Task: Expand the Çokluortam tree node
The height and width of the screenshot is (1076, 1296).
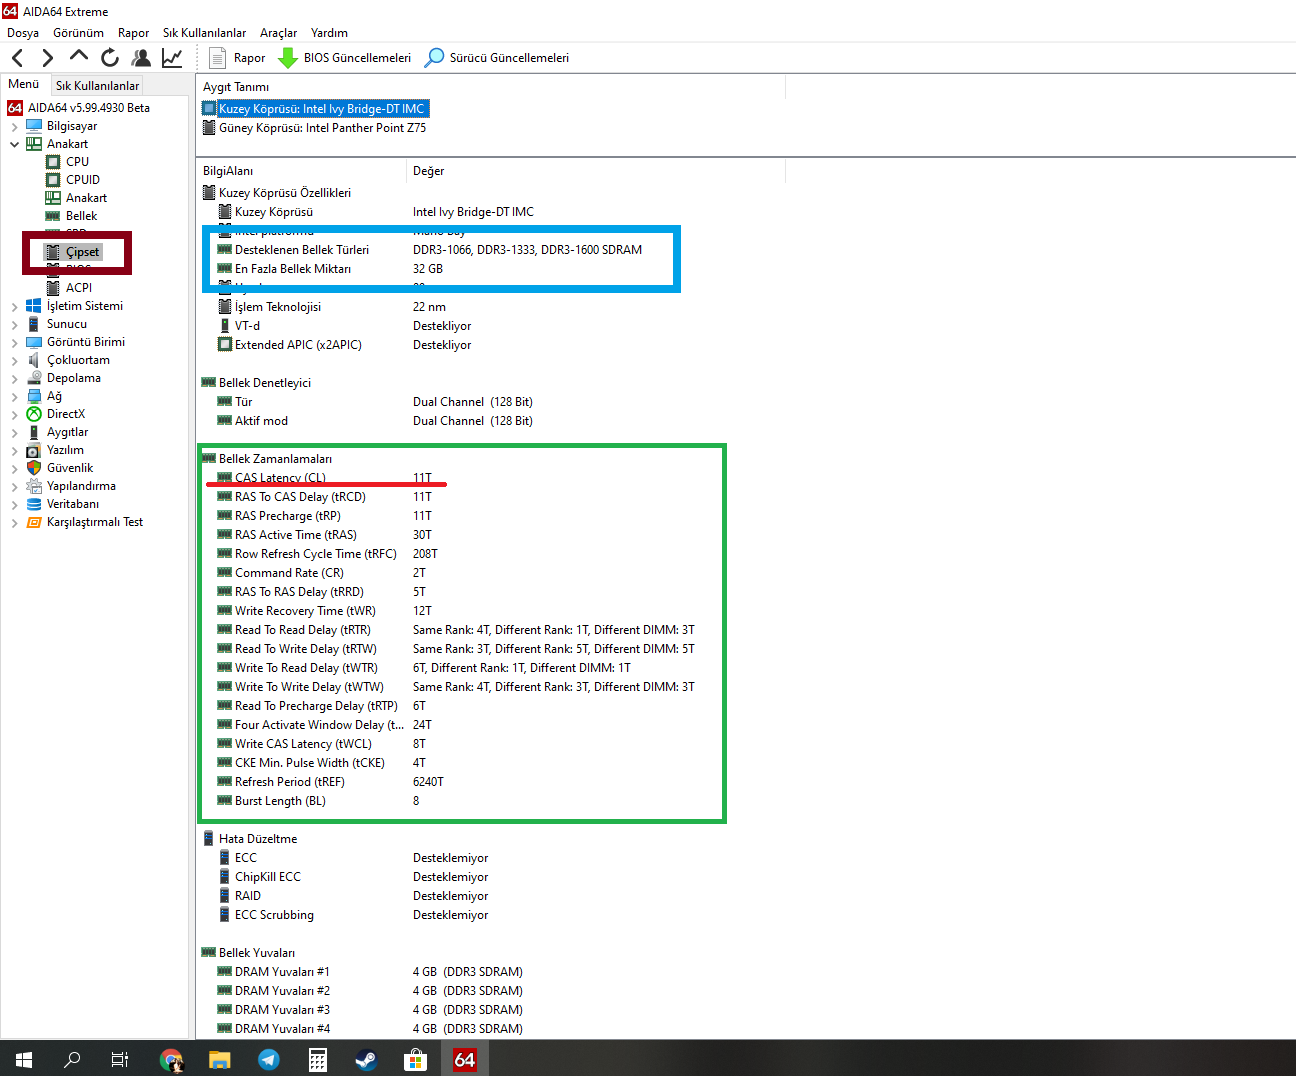Action: (x=14, y=360)
